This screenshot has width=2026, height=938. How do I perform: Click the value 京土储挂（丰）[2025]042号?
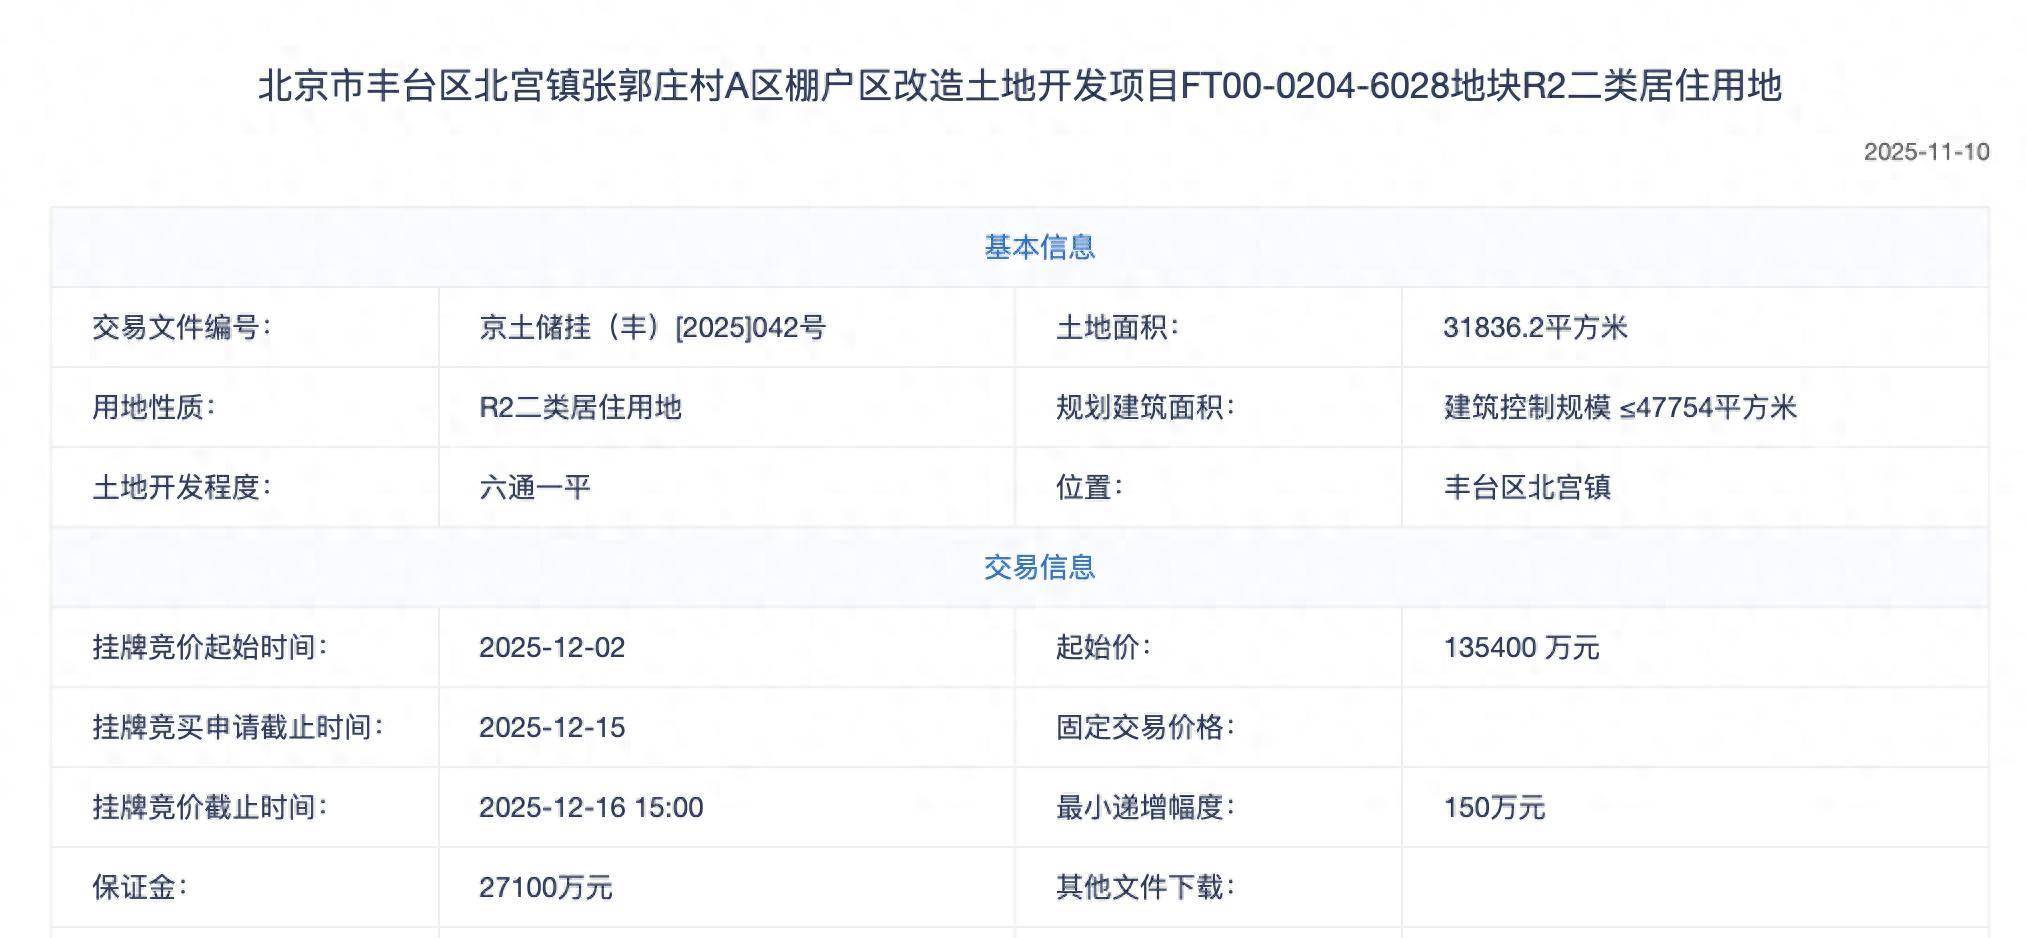[x=652, y=327]
